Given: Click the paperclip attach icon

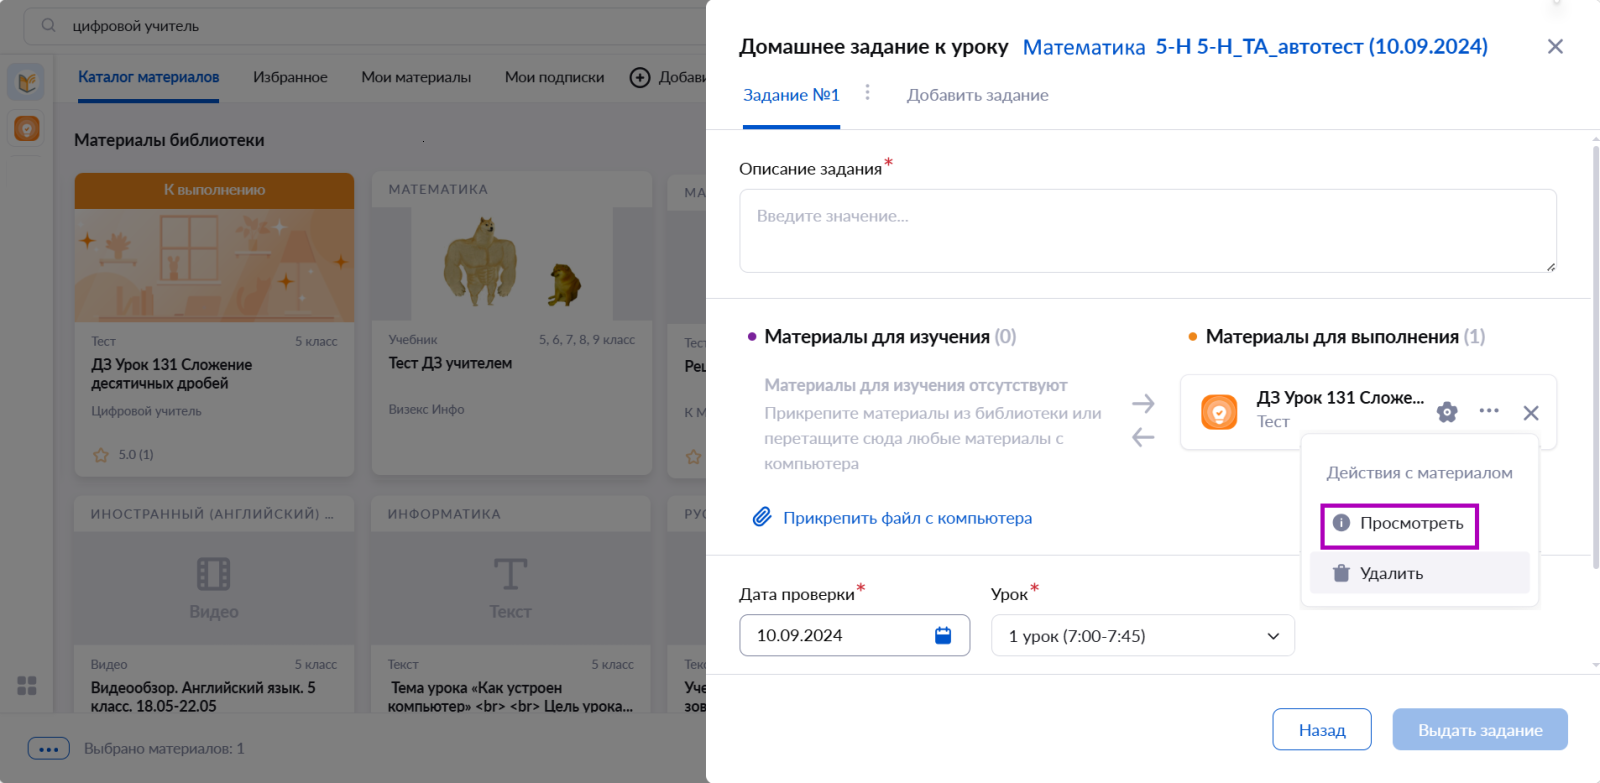Looking at the screenshot, I should (x=762, y=517).
